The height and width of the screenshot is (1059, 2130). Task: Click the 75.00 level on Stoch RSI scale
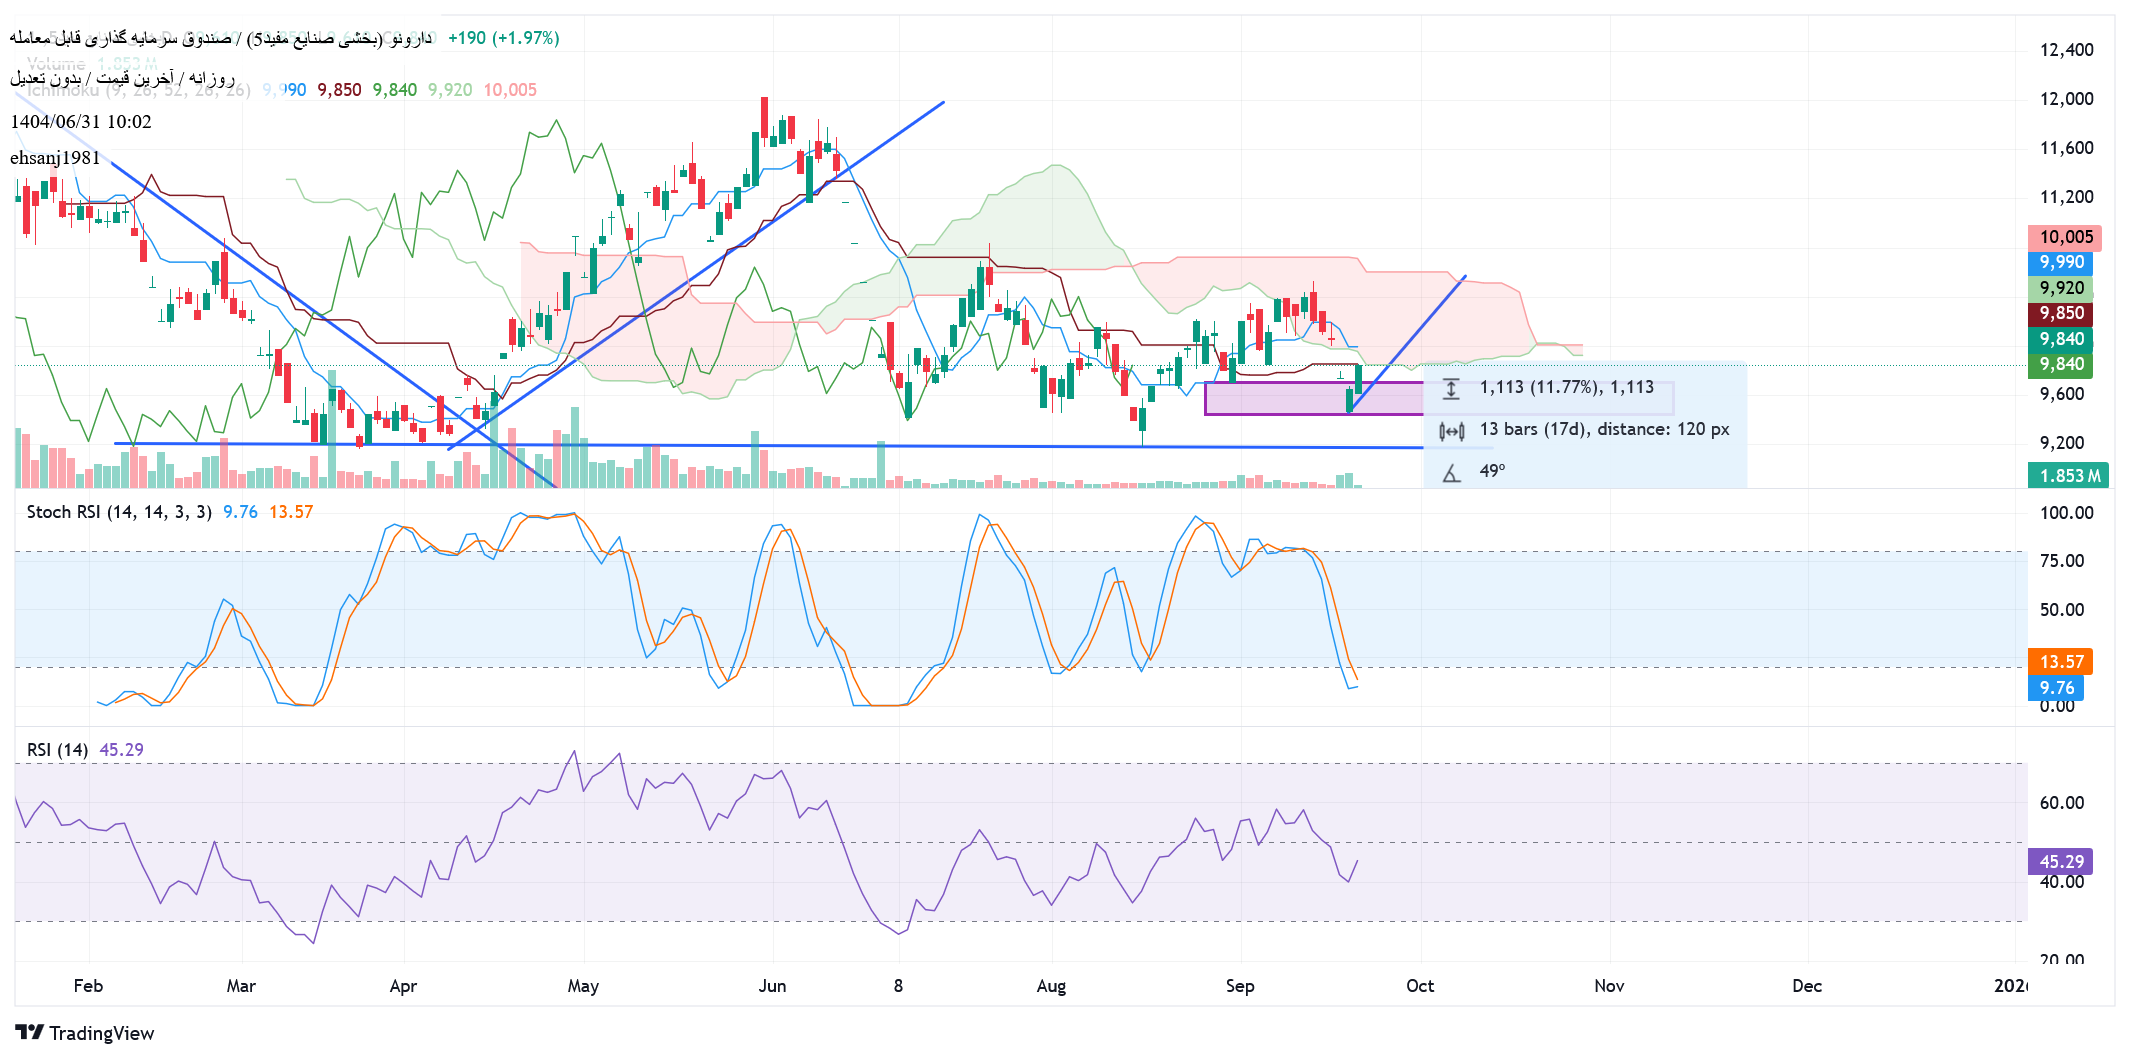tap(2062, 561)
